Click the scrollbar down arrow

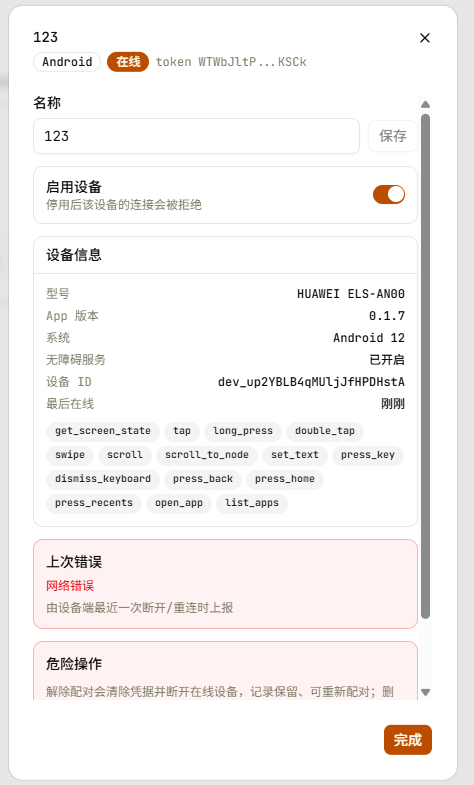pyautogui.click(x=425, y=692)
